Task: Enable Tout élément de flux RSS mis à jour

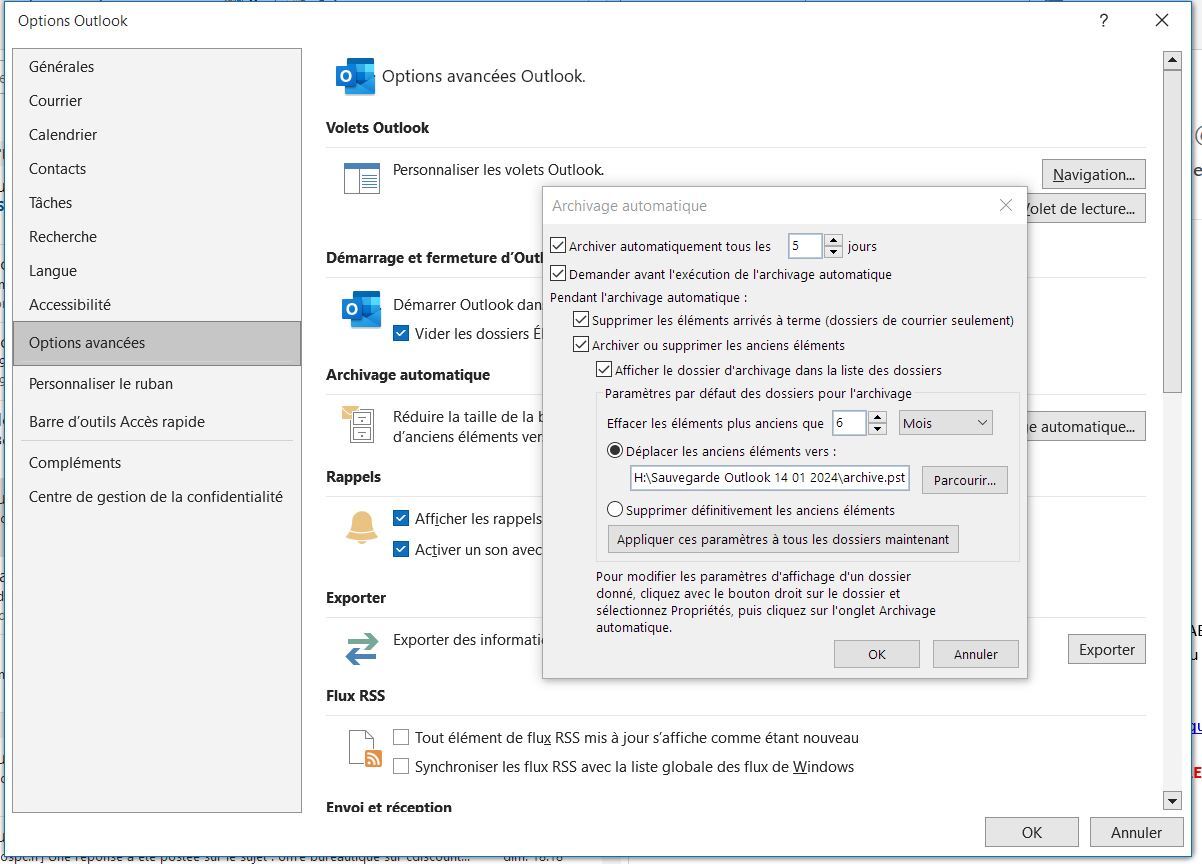Action: pyautogui.click(x=401, y=737)
